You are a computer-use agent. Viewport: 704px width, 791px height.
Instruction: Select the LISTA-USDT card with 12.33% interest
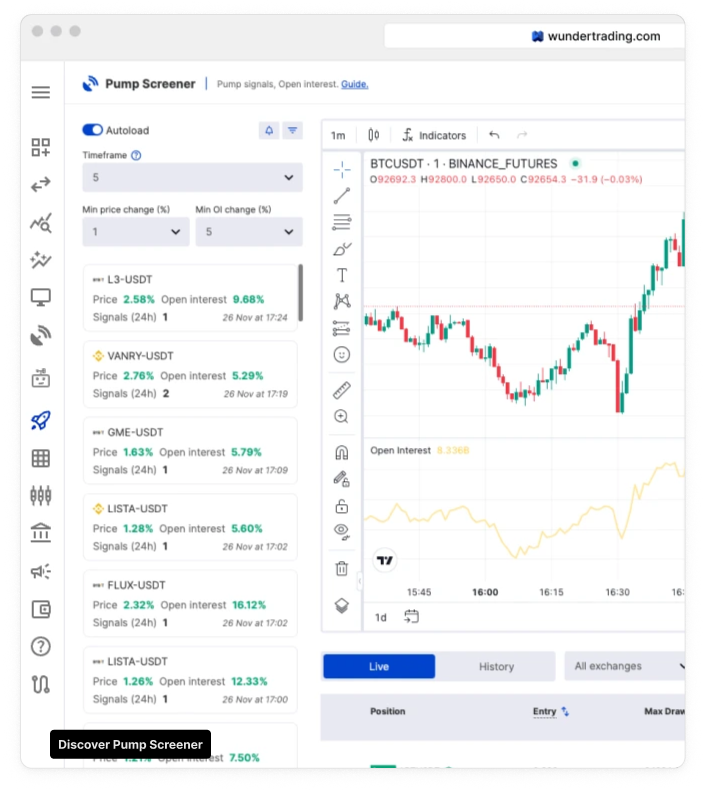[x=190, y=680]
